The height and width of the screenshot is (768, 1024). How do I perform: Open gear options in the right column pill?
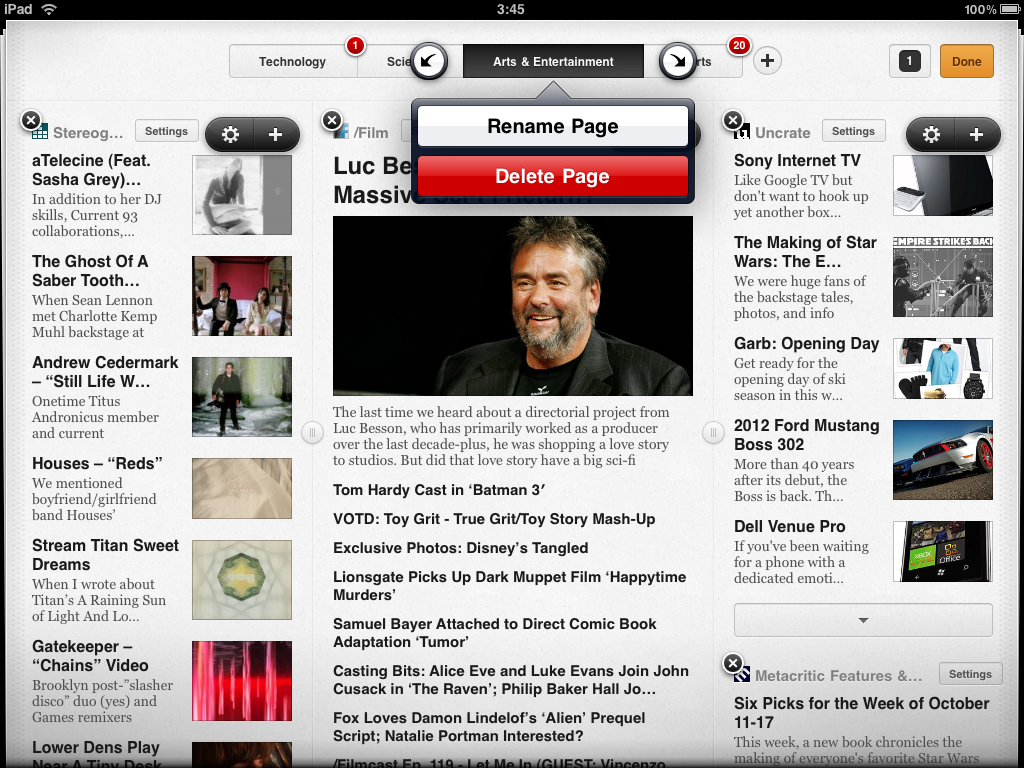click(931, 135)
